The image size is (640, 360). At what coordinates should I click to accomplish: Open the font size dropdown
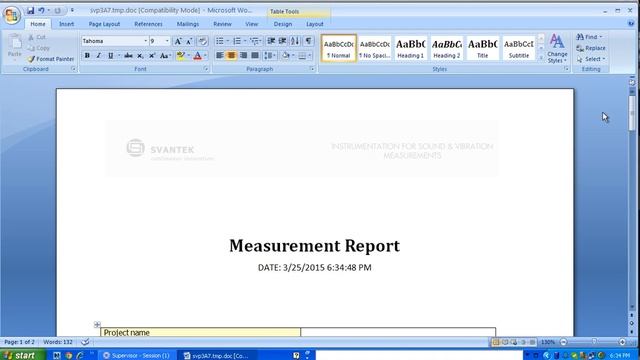167,41
